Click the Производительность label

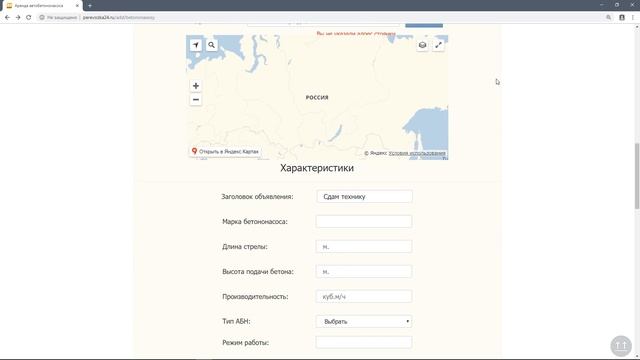tap(255, 297)
